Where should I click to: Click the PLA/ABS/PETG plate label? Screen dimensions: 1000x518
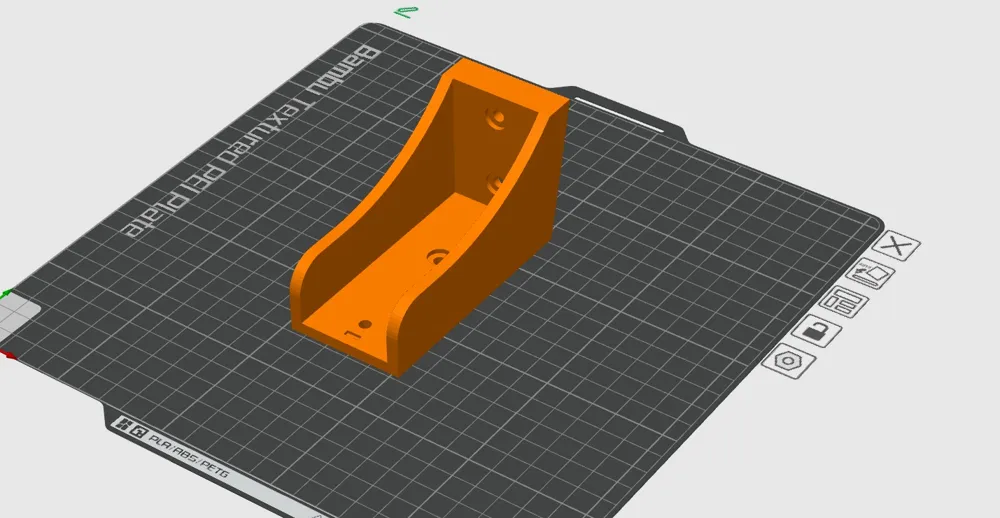click(x=188, y=456)
